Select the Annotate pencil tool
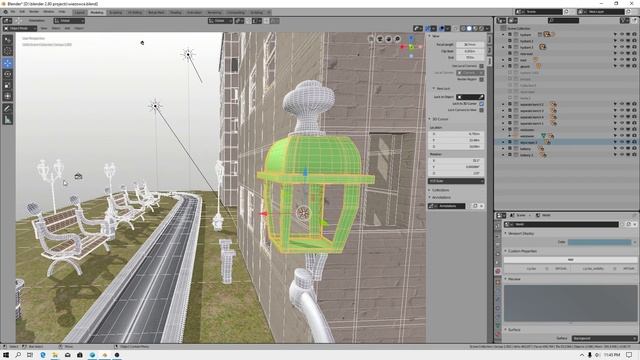The width and height of the screenshot is (640, 360). (x=8, y=109)
